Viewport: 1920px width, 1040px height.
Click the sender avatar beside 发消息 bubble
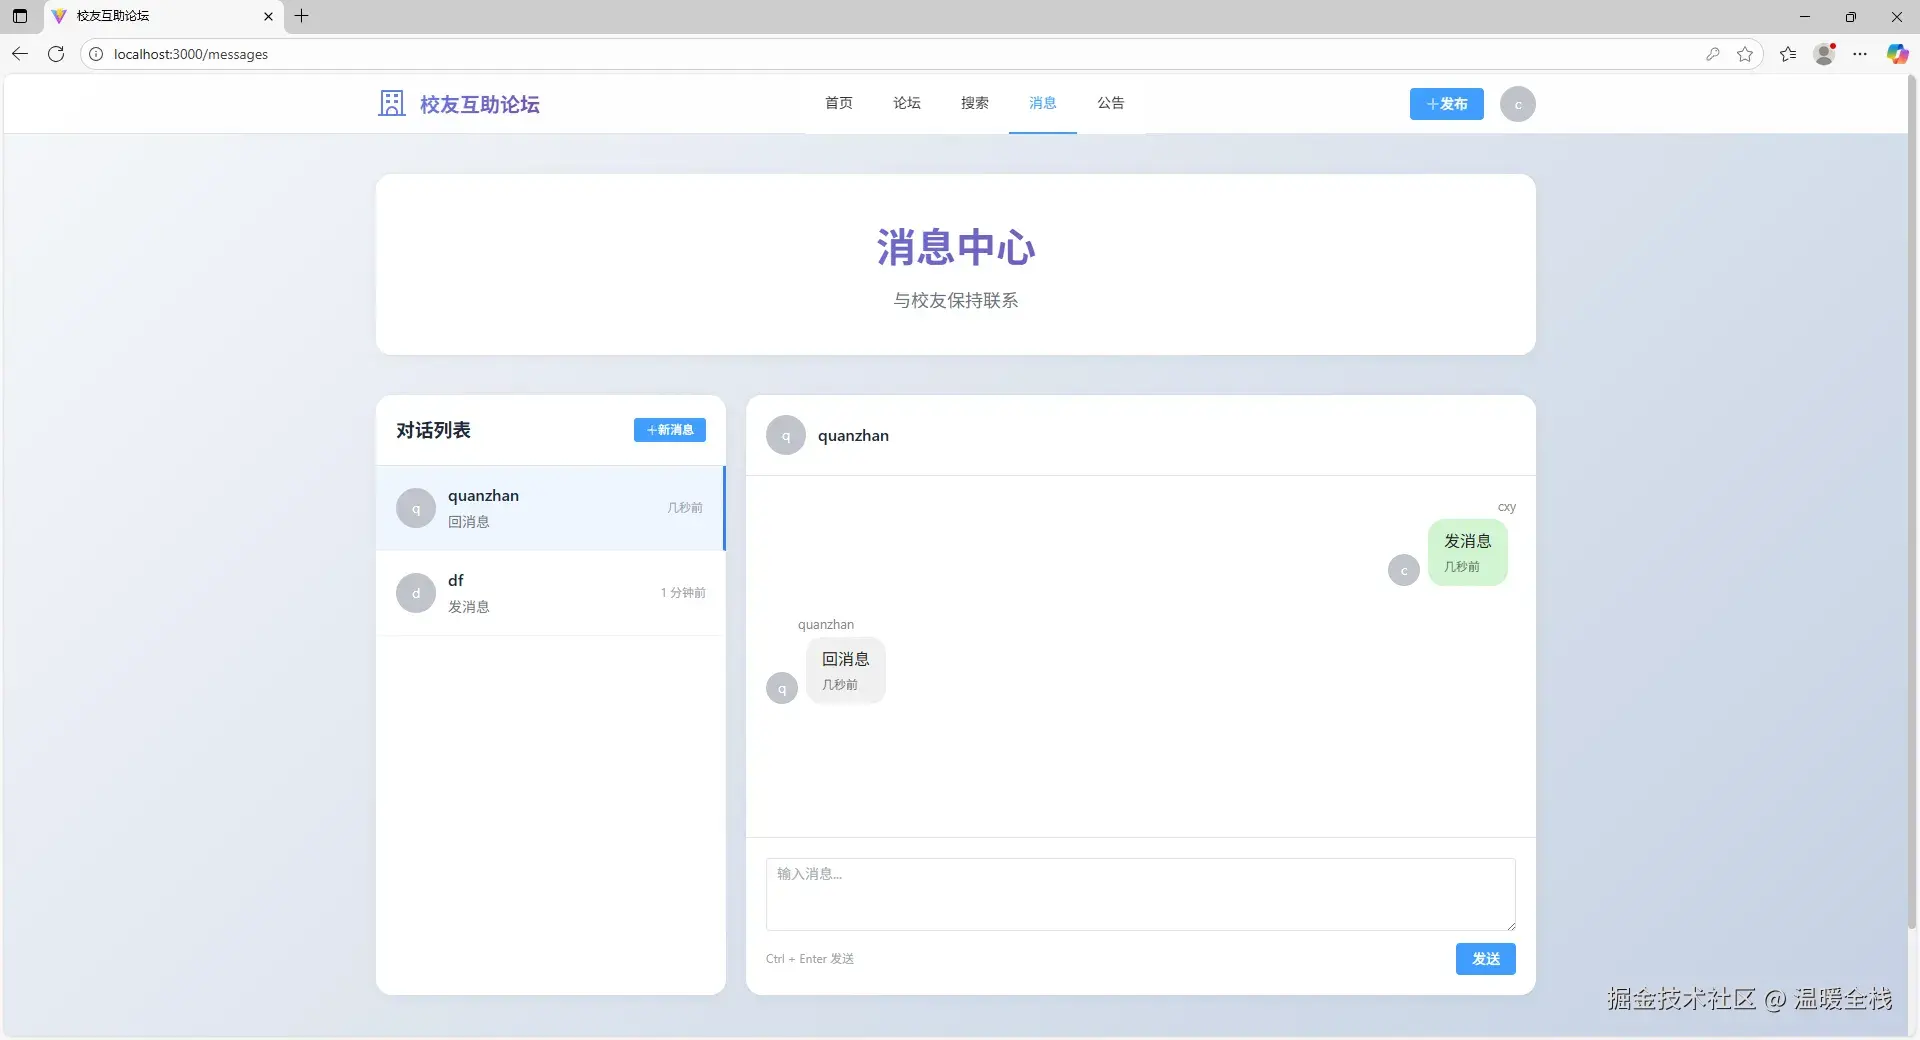click(x=1404, y=570)
